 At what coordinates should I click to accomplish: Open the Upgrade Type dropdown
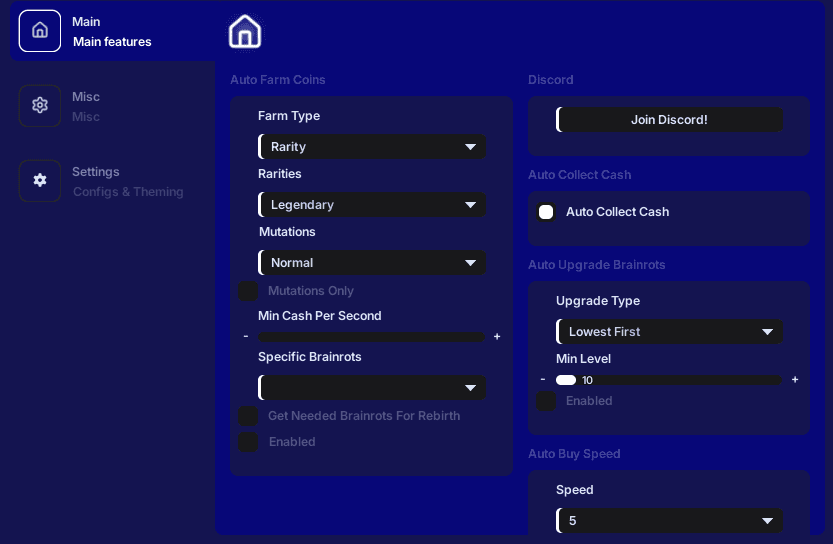(x=670, y=332)
